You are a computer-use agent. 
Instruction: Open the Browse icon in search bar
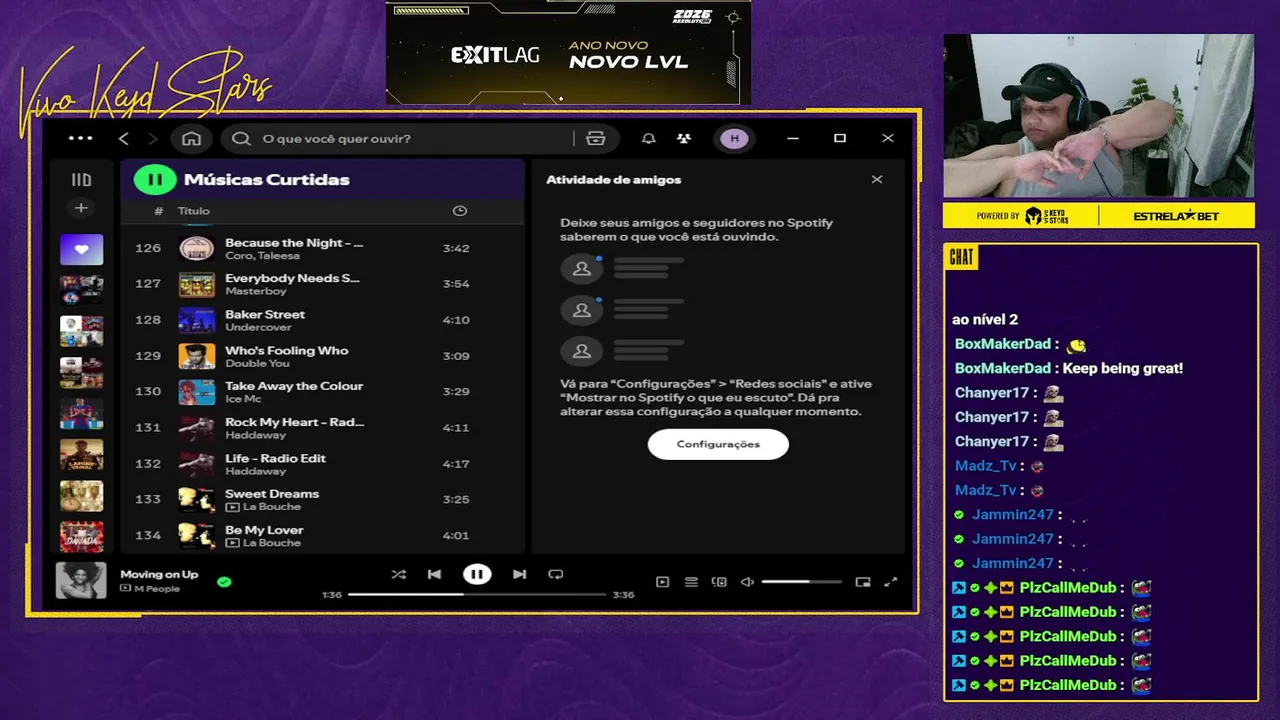(596, 138)
